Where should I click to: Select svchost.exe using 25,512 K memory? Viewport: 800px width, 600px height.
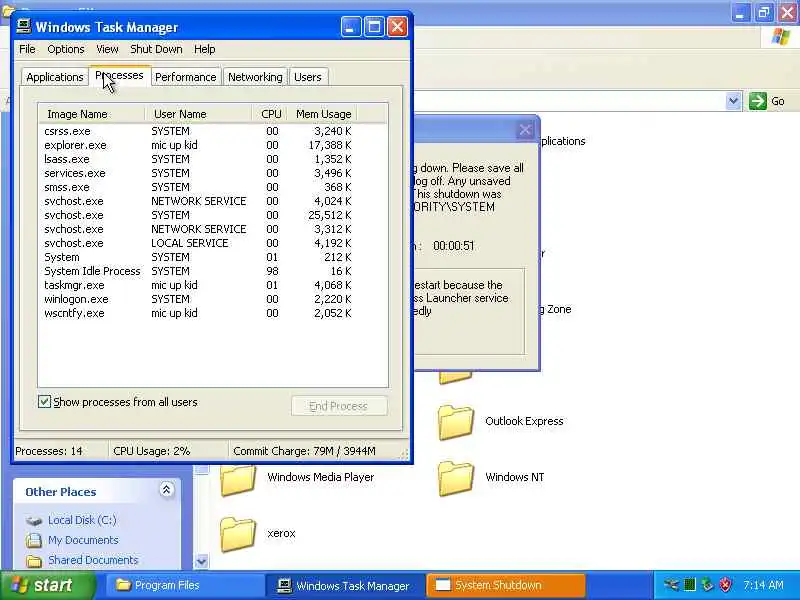pos(198,215)
